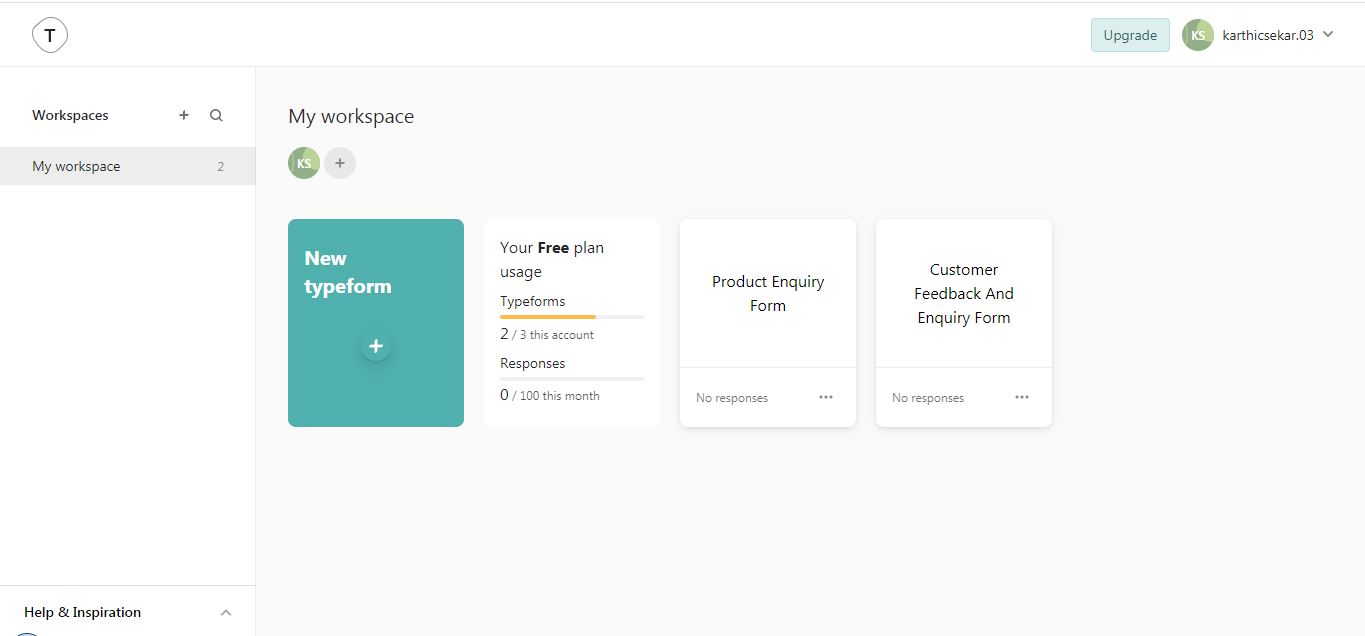
Task: Click the Typeforms usage progress bar
Action: click(571, 317)
